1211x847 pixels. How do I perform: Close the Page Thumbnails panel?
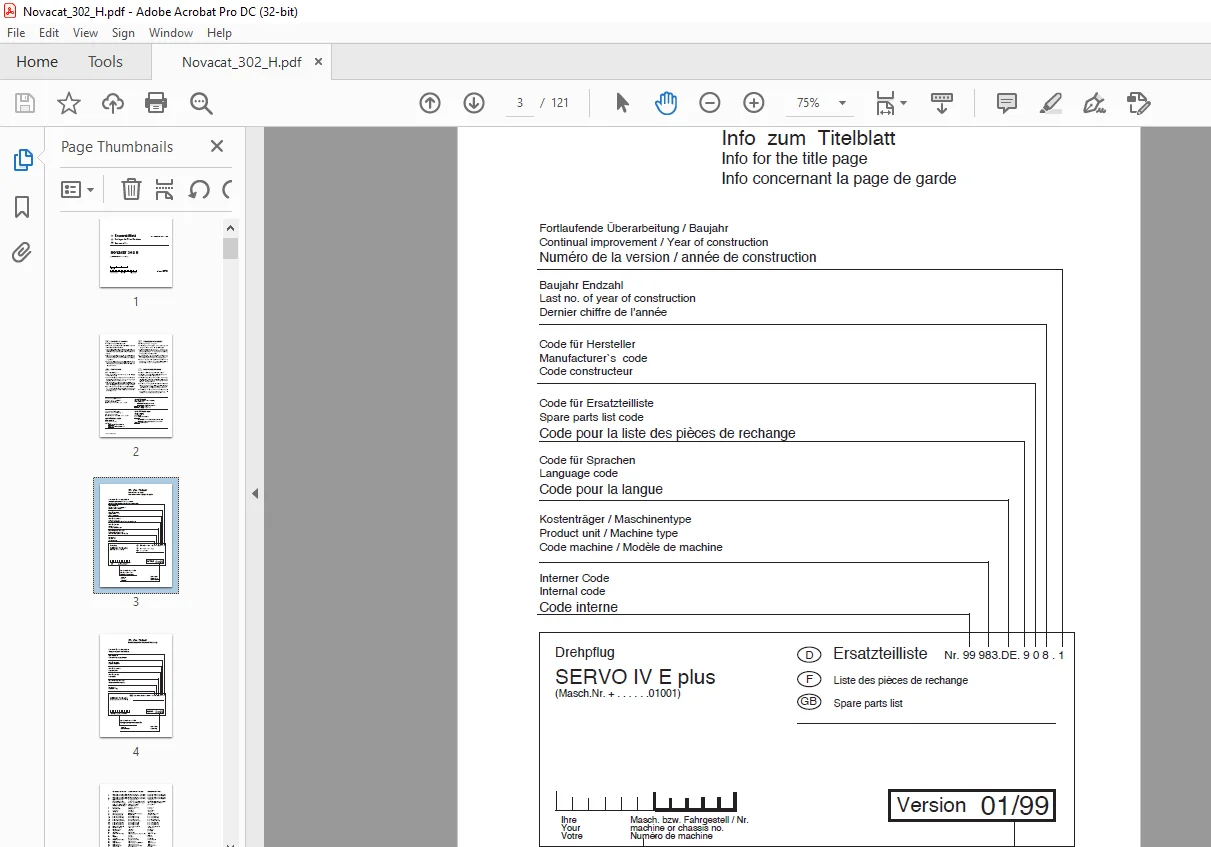(x=217, y=147)
